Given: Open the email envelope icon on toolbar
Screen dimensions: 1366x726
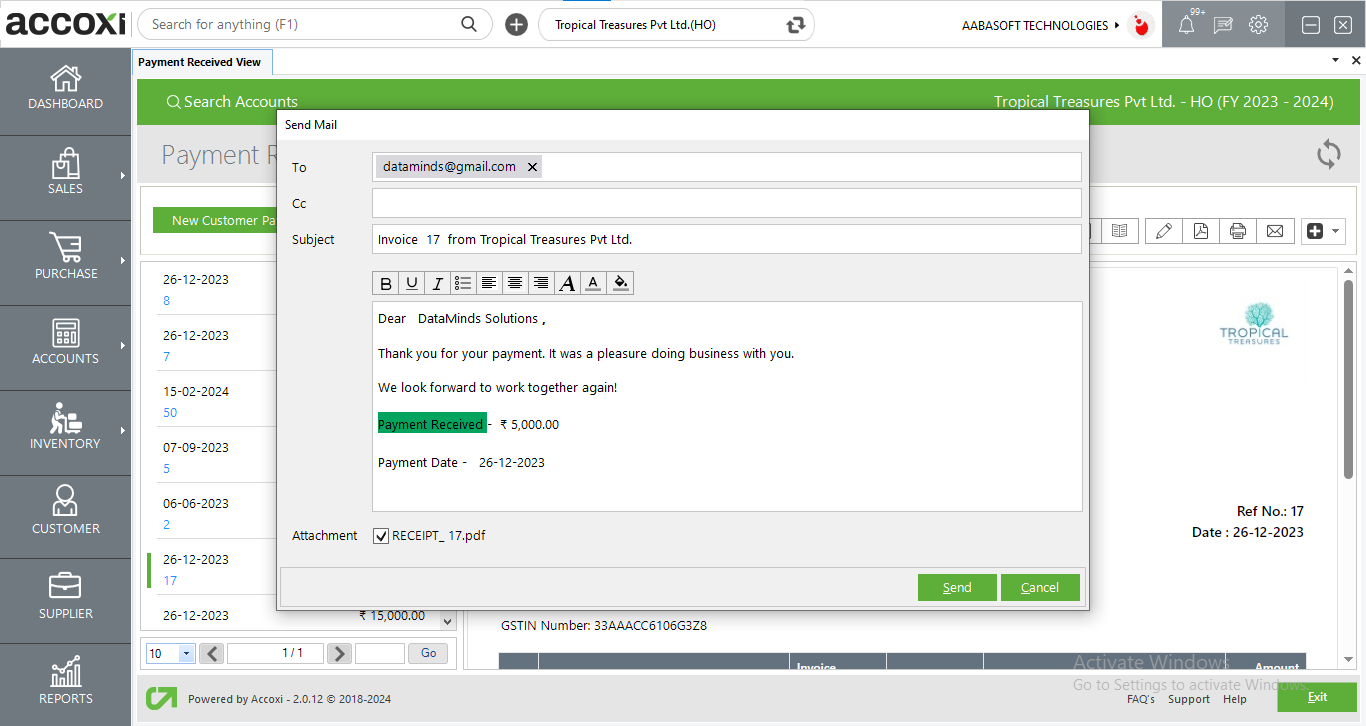Looking at the screenshot, I should pos(1275,230).
